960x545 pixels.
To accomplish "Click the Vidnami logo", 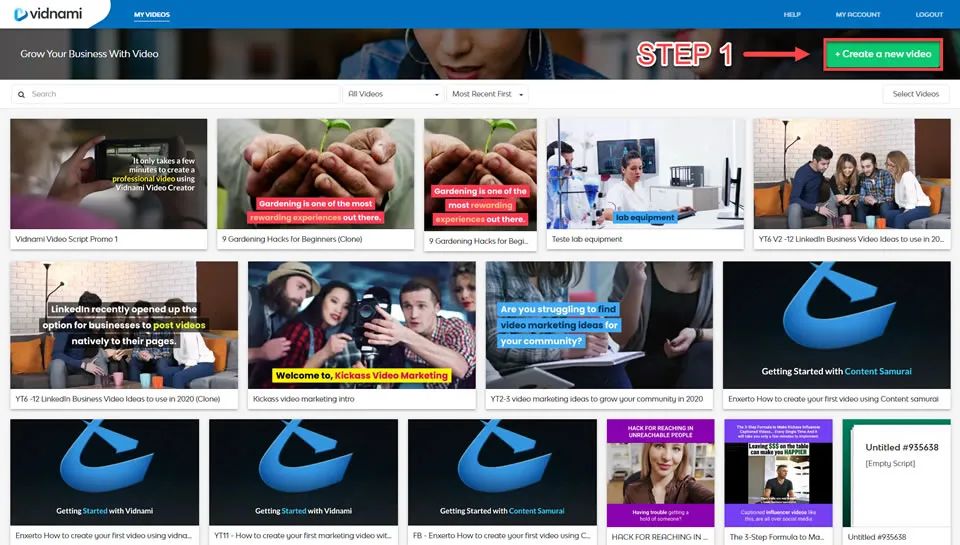I will pyautogui.click(x=48, y=13).
